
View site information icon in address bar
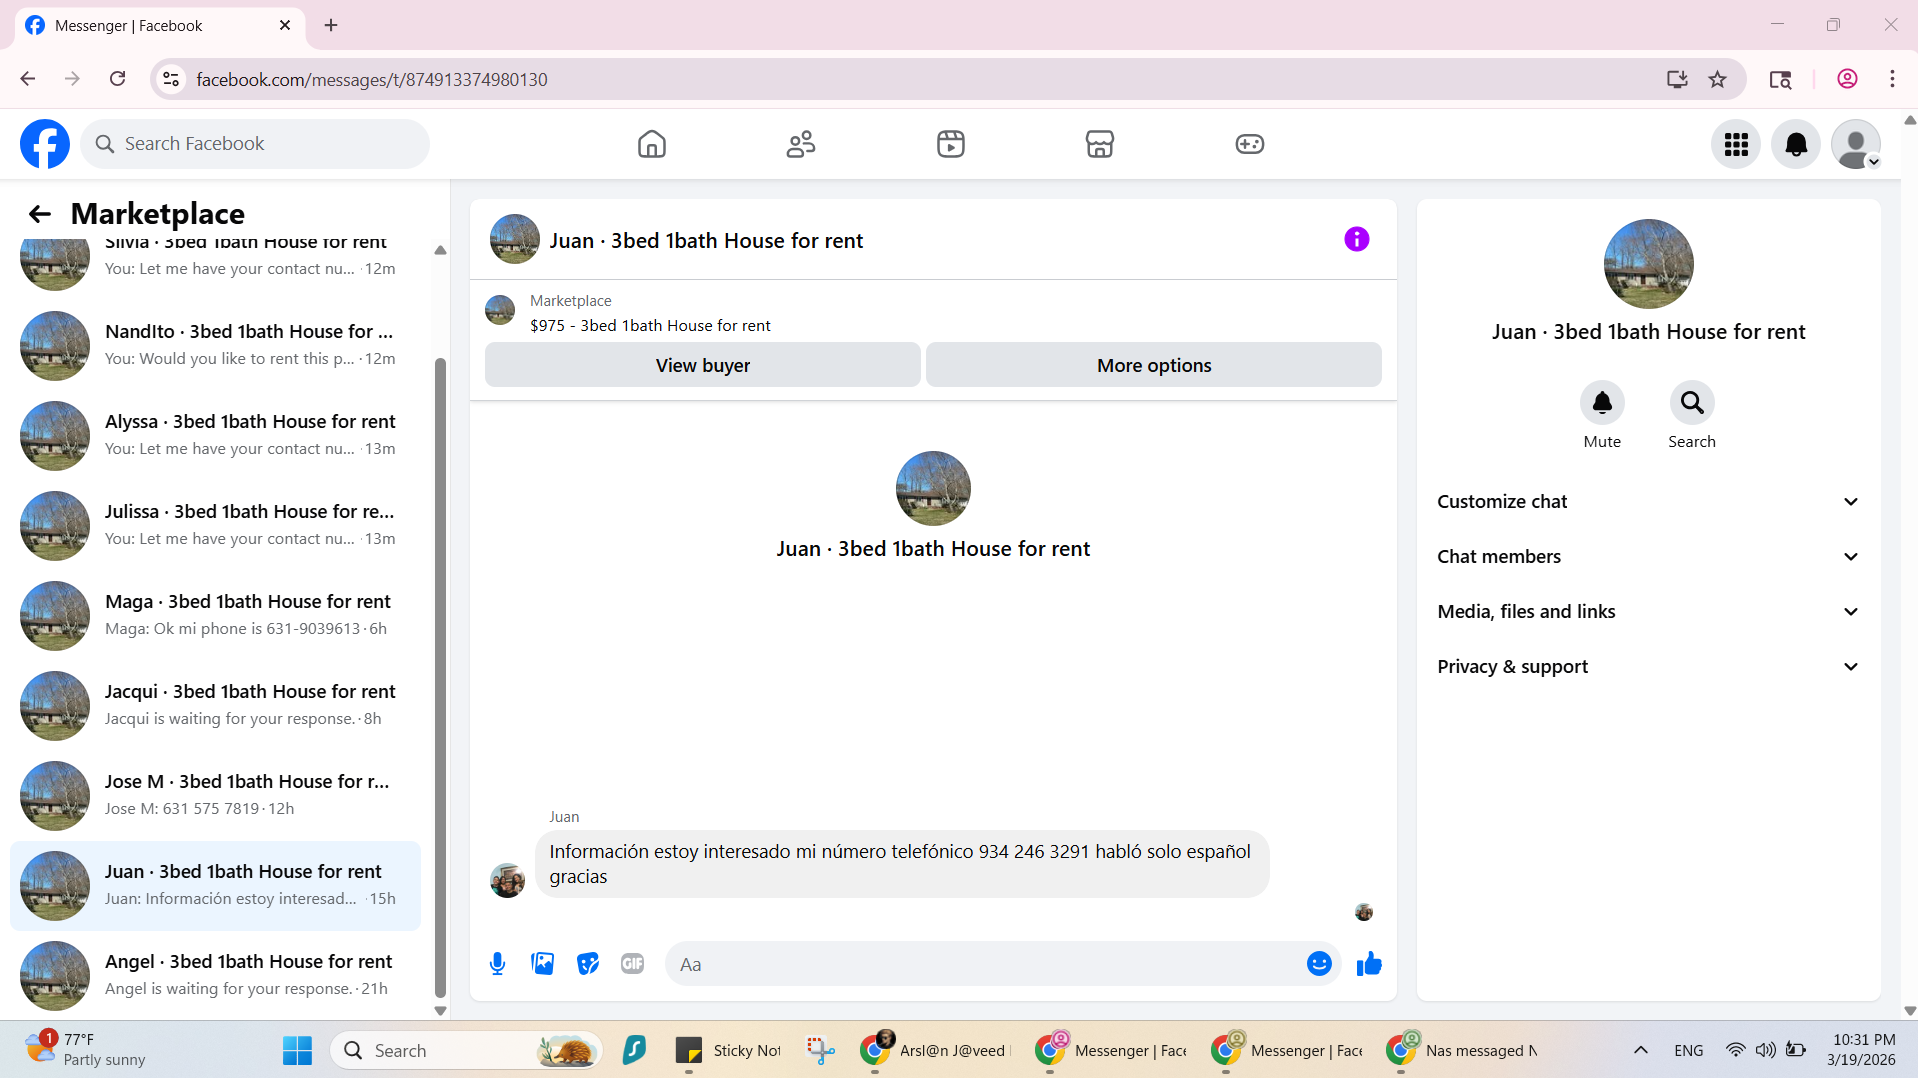[x=171, y=79]
